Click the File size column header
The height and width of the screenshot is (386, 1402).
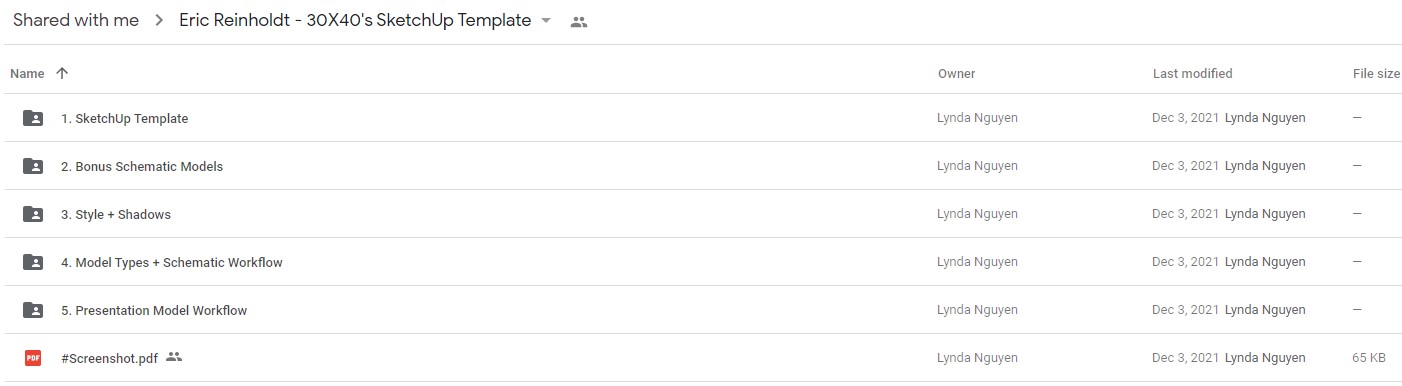pyautogui.click(x=1376, y=73)
